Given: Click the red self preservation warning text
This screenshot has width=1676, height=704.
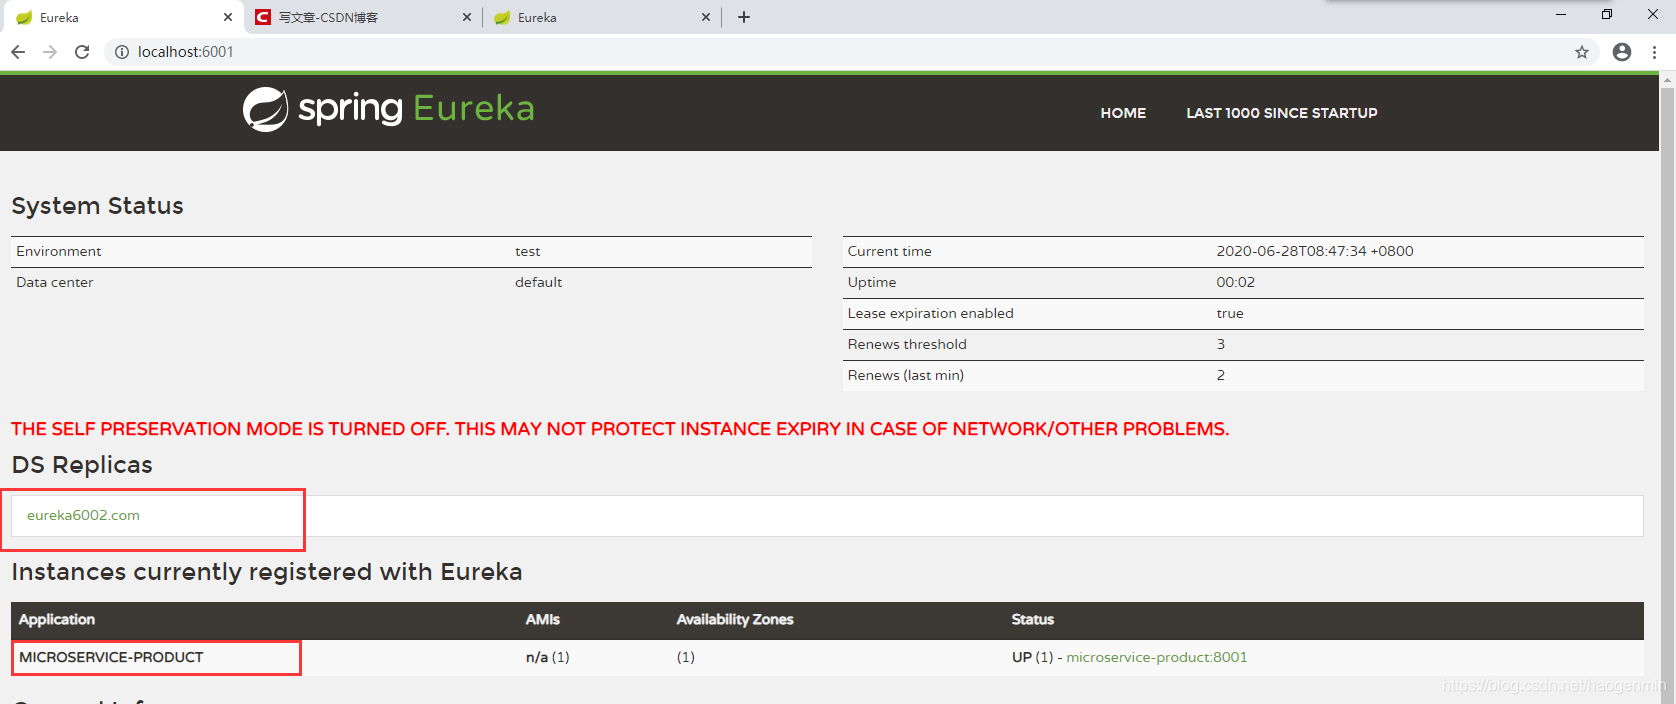Looking at the screenshot, I should (x=620, y=429).
